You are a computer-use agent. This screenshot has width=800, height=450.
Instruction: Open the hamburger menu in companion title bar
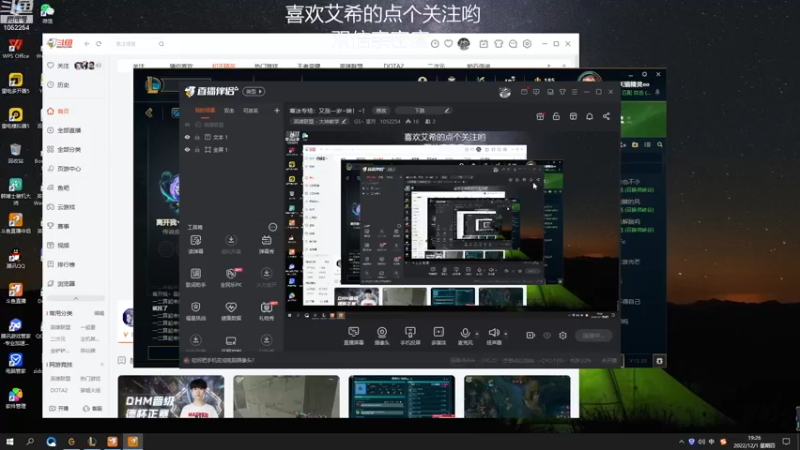[x=574, y=92]
